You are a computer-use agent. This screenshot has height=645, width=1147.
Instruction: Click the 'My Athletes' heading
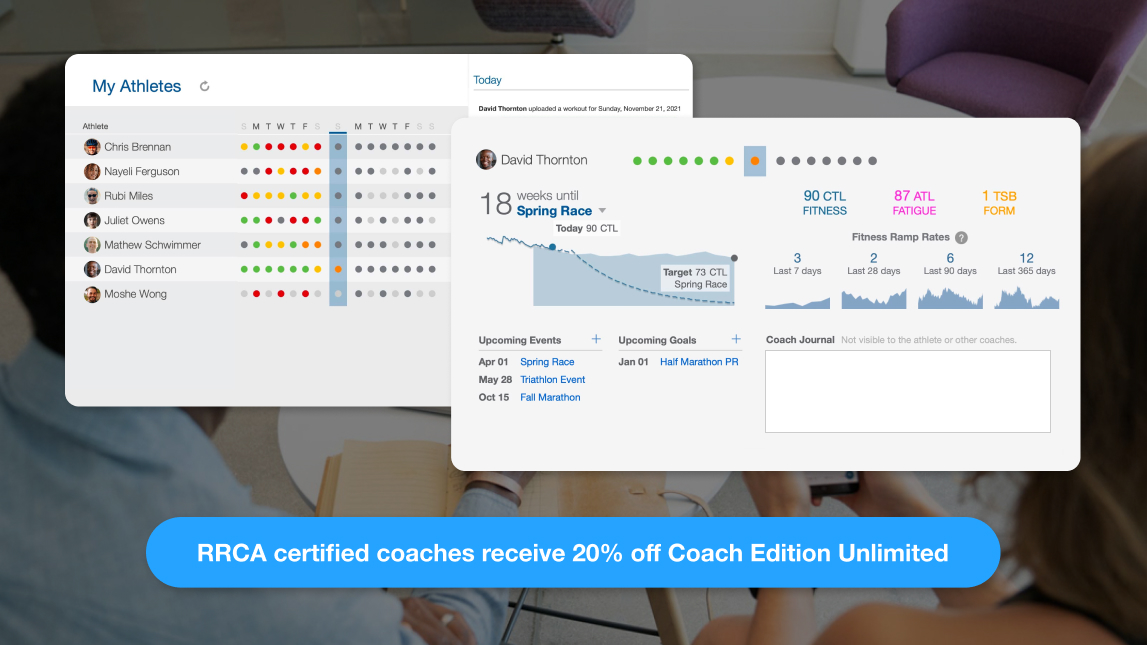[137, 86]
